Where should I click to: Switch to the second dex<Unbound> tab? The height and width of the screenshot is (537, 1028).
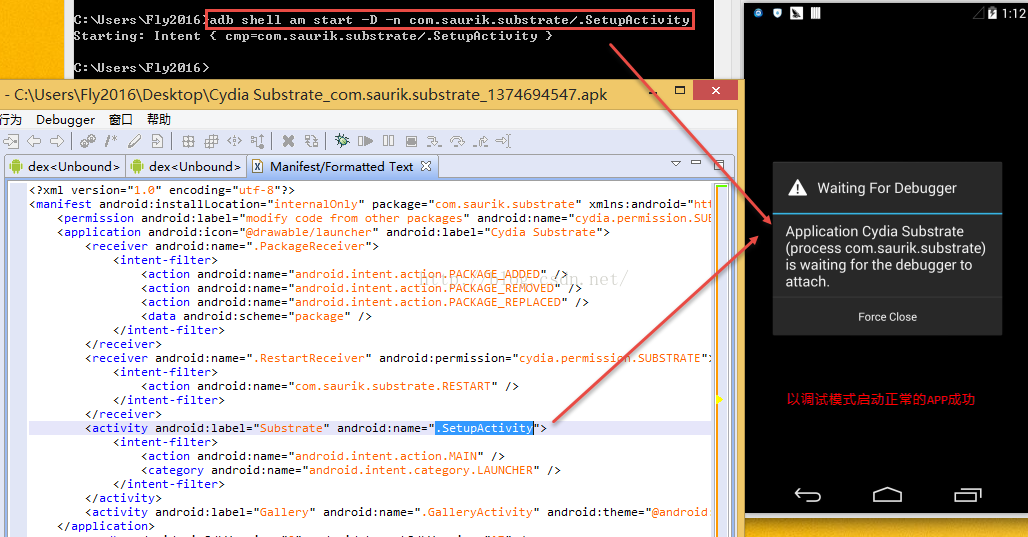[186, 167]
